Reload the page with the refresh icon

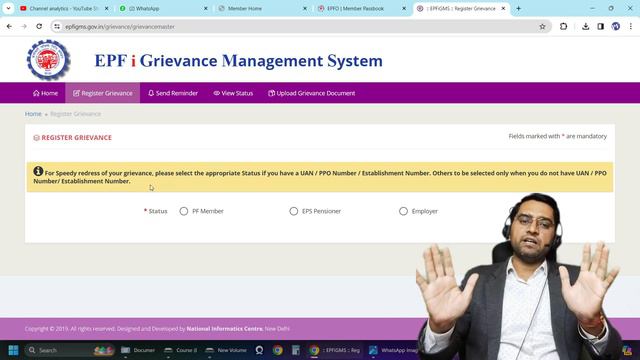point(39,27)
